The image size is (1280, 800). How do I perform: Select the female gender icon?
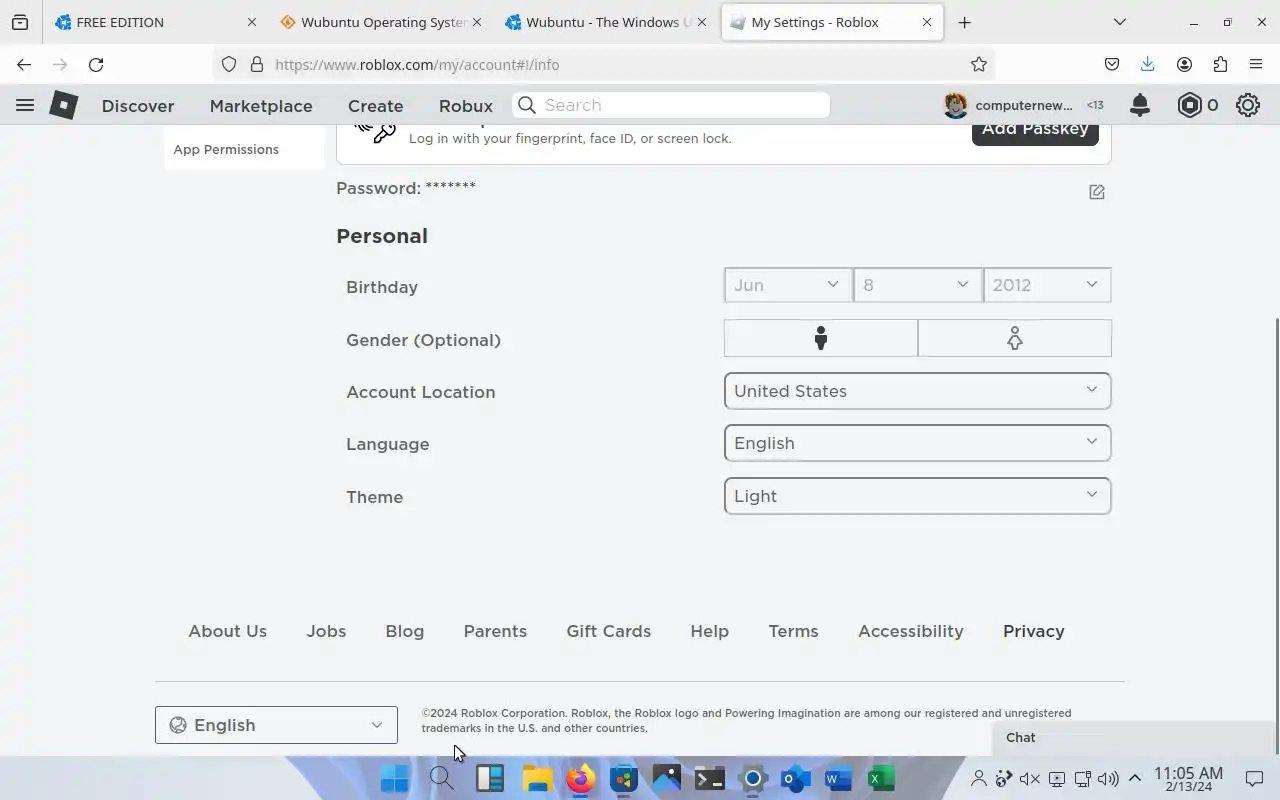pos(1014,338)
